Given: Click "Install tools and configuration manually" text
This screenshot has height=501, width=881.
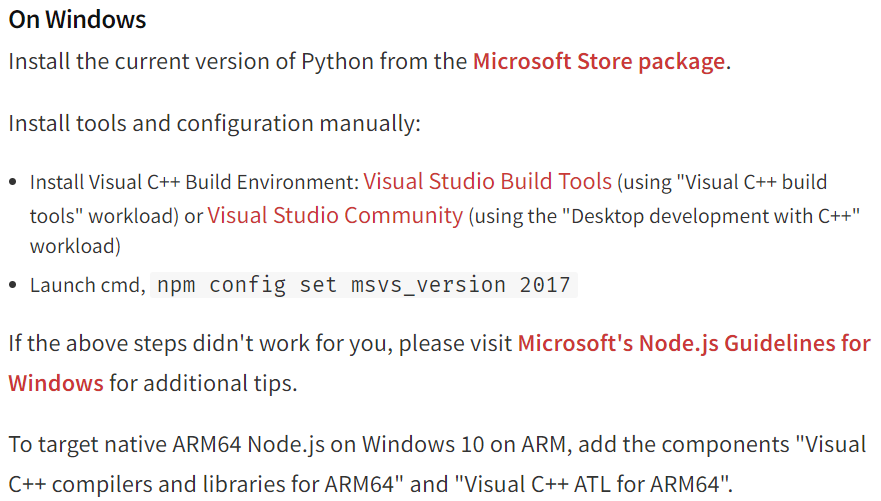Looking at the screenshot, I should (x=214, y=124).
